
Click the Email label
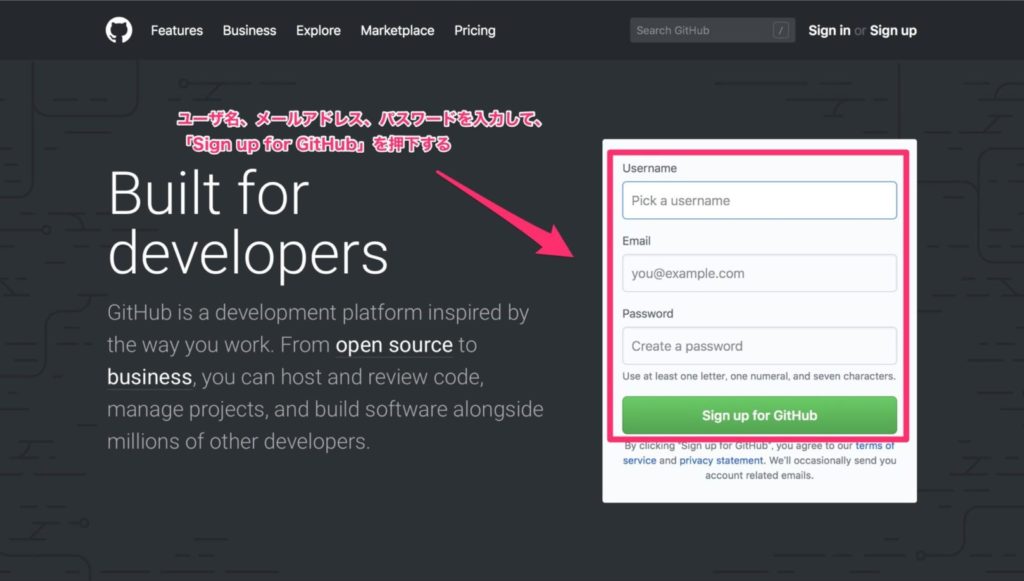pos(636,241)
